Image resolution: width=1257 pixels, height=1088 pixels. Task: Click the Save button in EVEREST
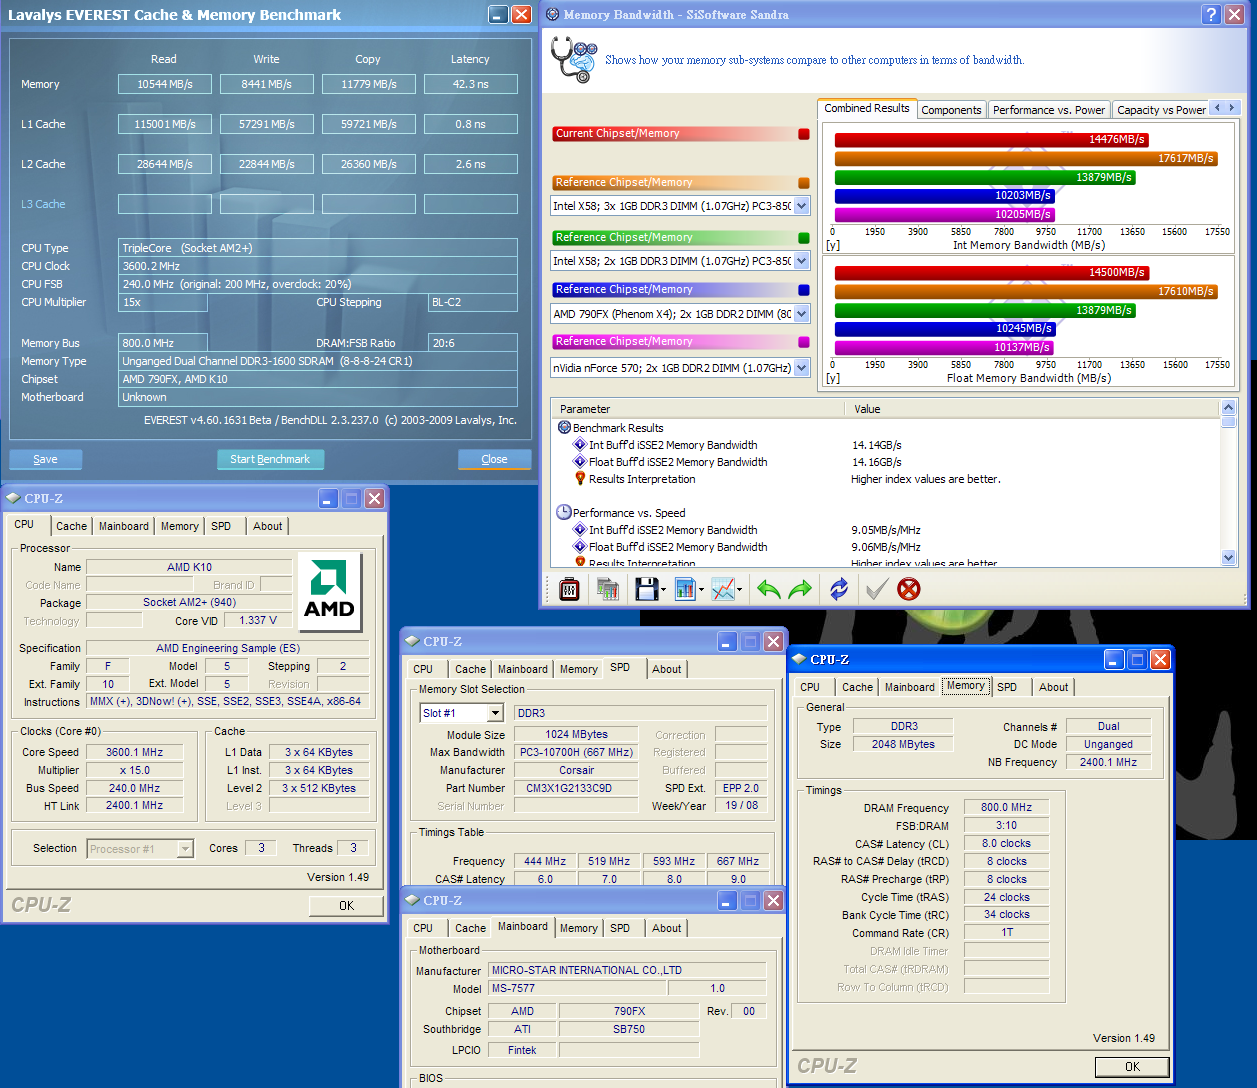45,459
